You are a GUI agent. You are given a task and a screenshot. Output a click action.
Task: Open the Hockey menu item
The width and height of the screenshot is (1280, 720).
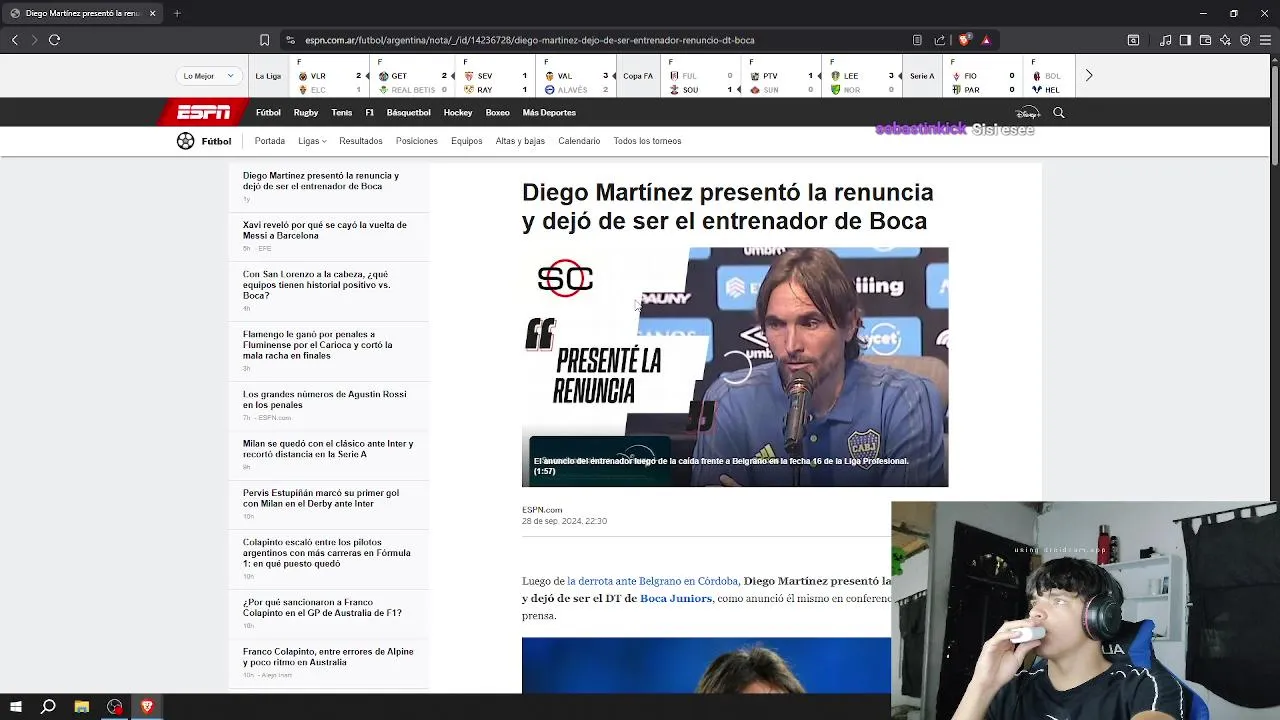458,113
